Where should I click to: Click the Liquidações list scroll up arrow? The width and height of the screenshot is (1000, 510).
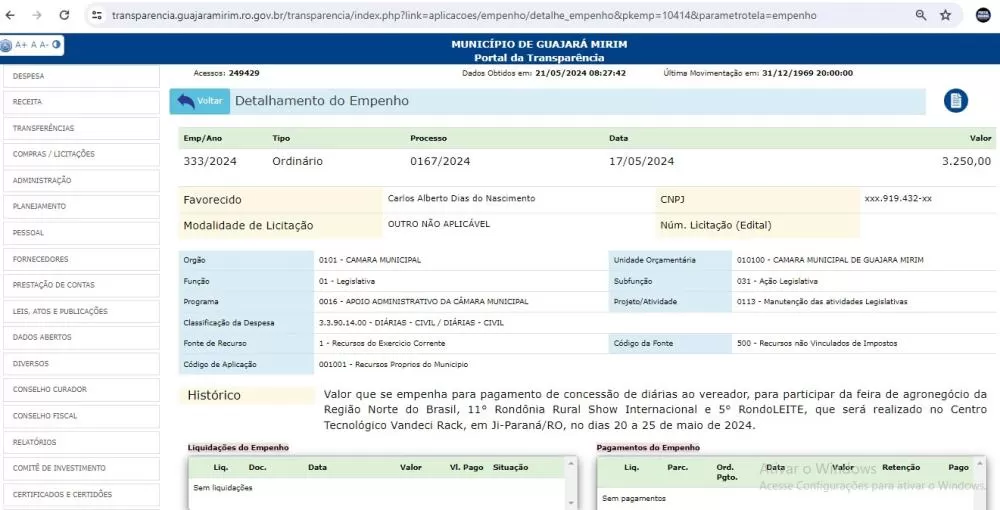[x=571, y=463]
